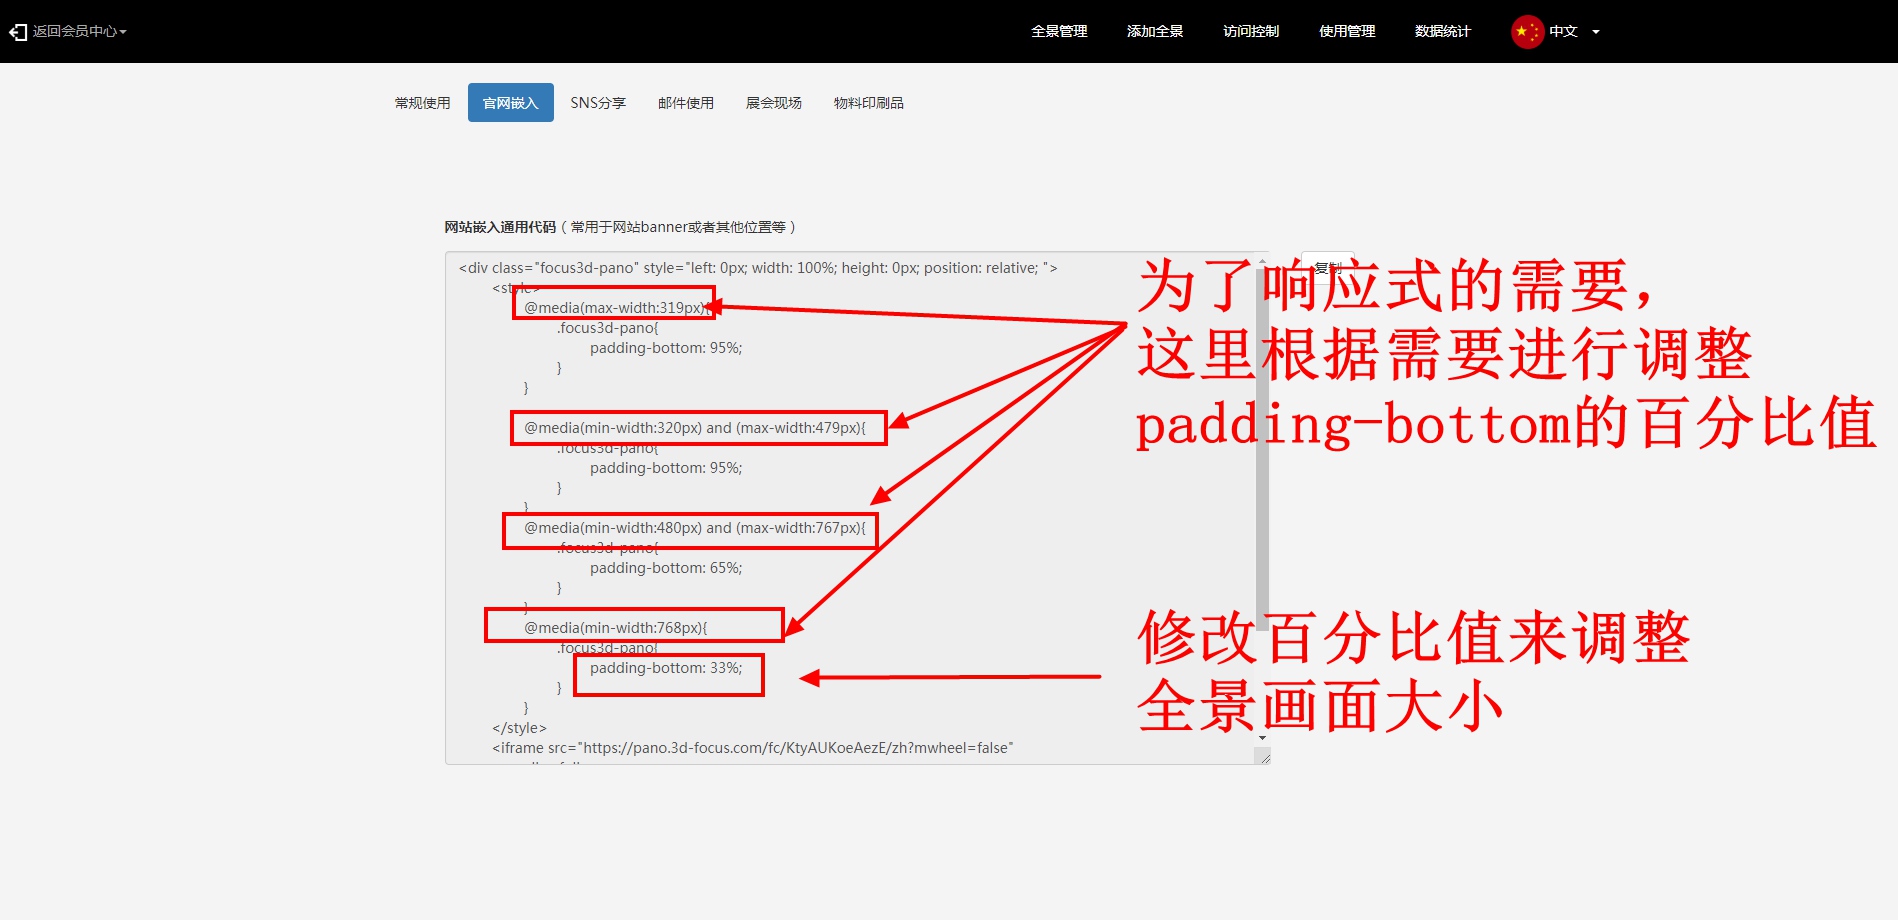This screenshot has width=1898, height=920.
Task: Open the 全景管理 menu
Action: 1059,32
